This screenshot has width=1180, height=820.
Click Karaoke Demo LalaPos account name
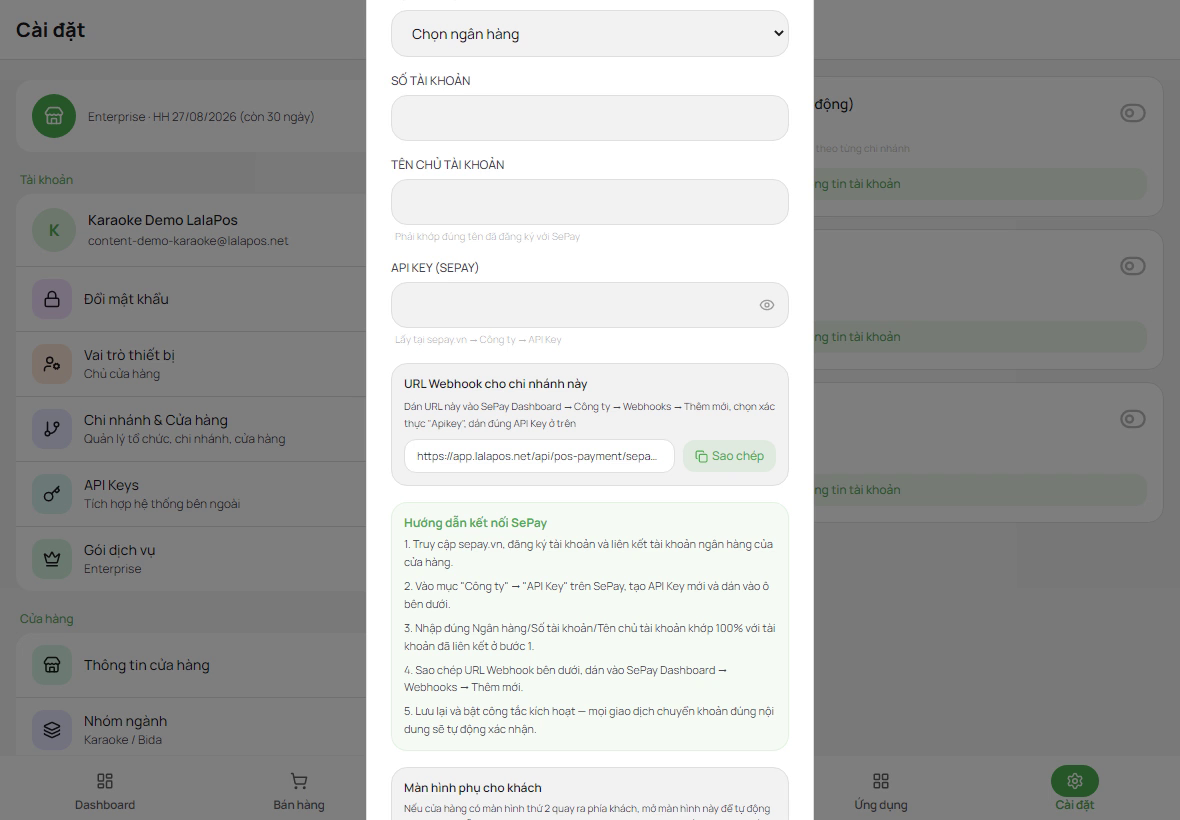pyautogui.click(x=163, y=220)
